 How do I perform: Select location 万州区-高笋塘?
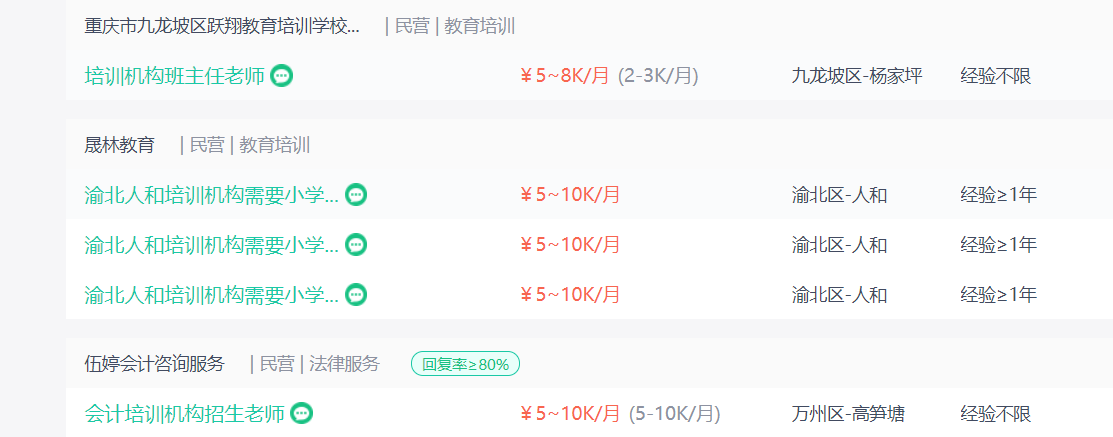[x=848, y=413]
